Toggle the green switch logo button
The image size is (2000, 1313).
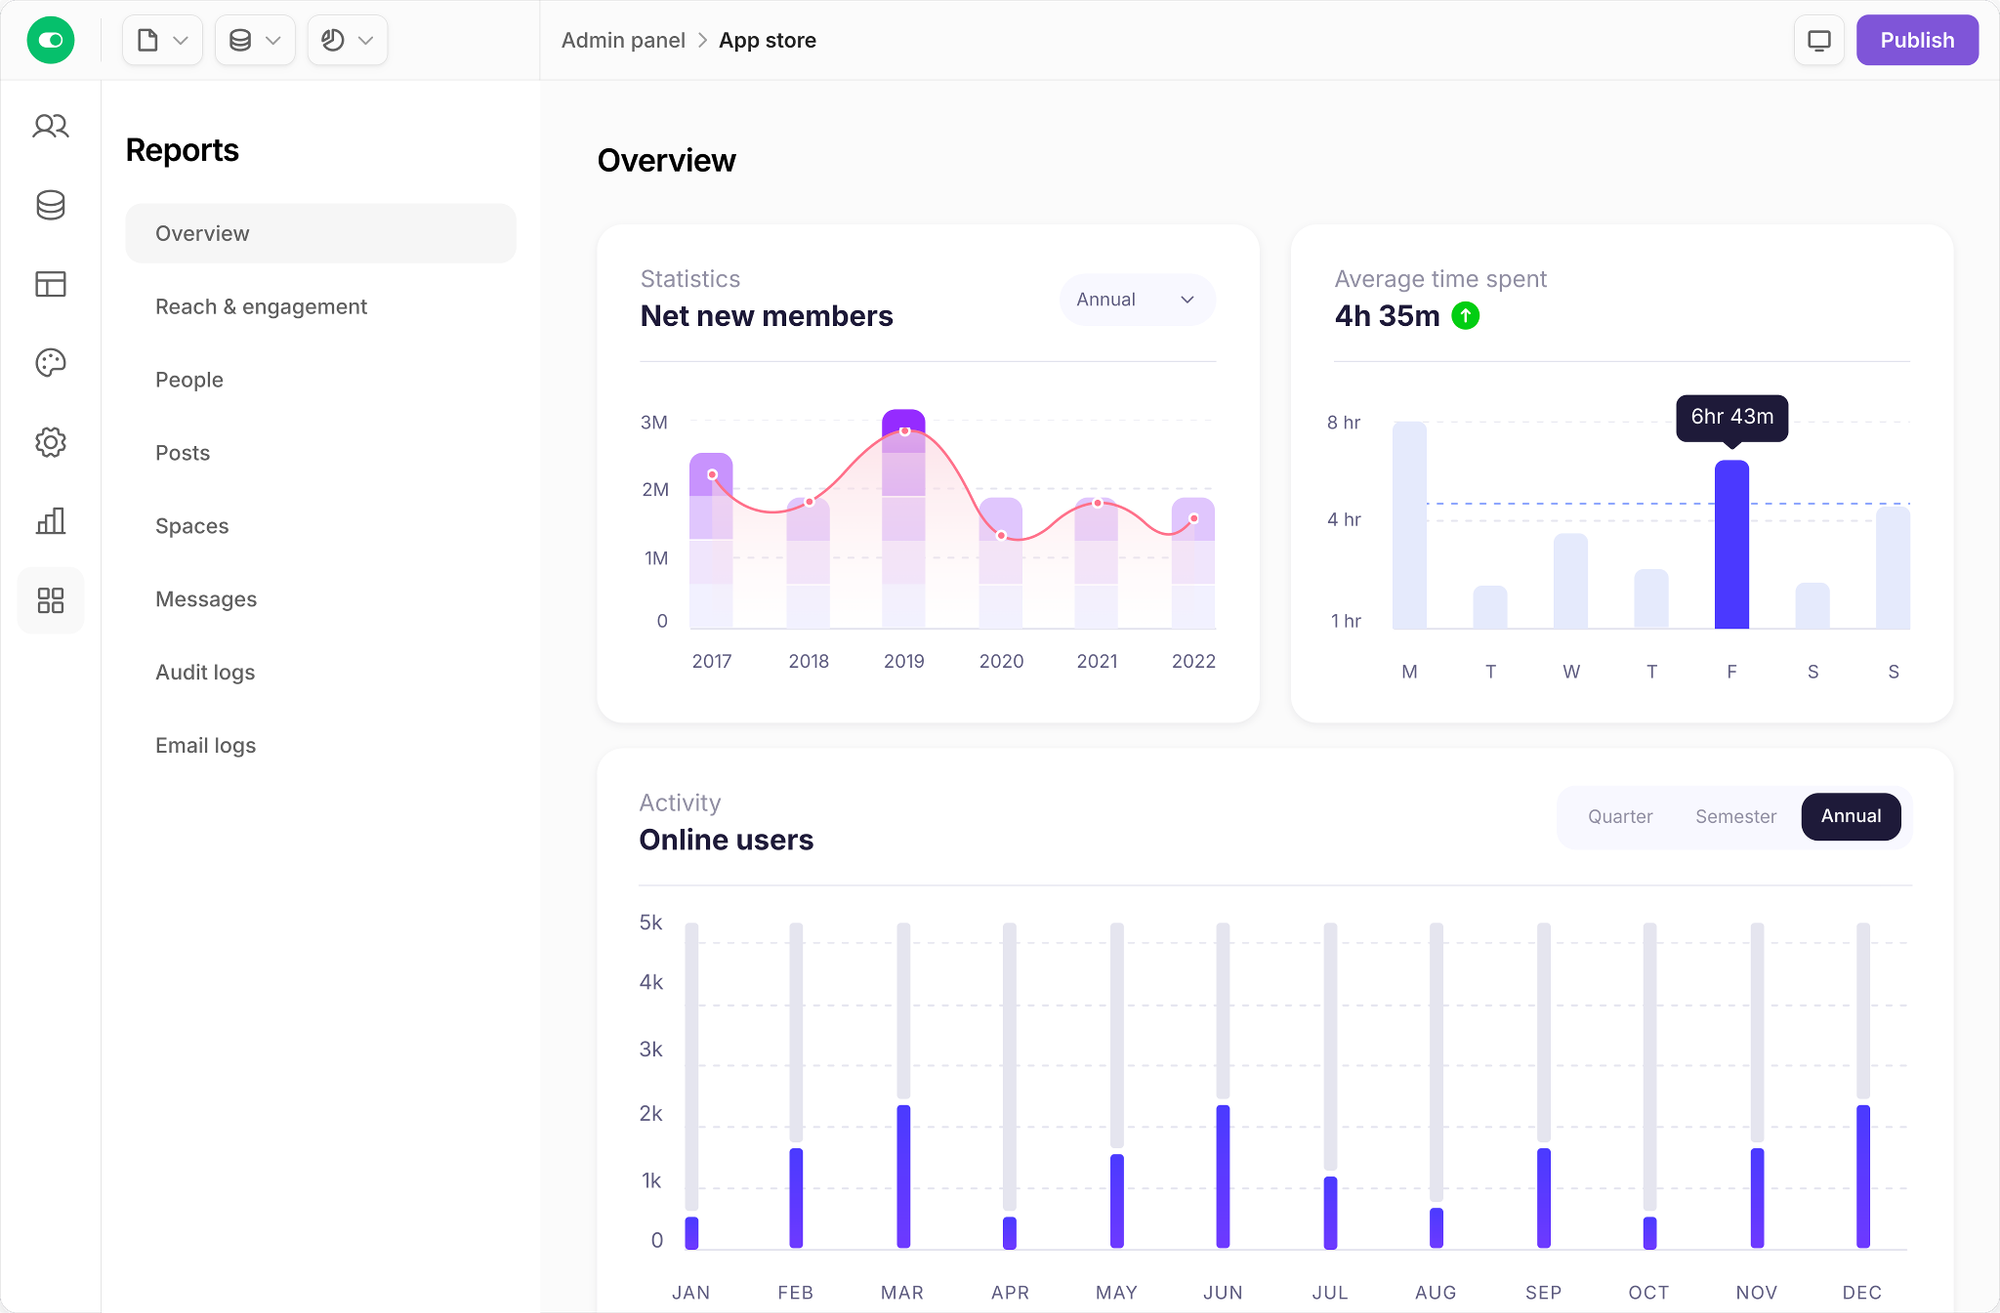pyautogui.click(x=50, y=40)
